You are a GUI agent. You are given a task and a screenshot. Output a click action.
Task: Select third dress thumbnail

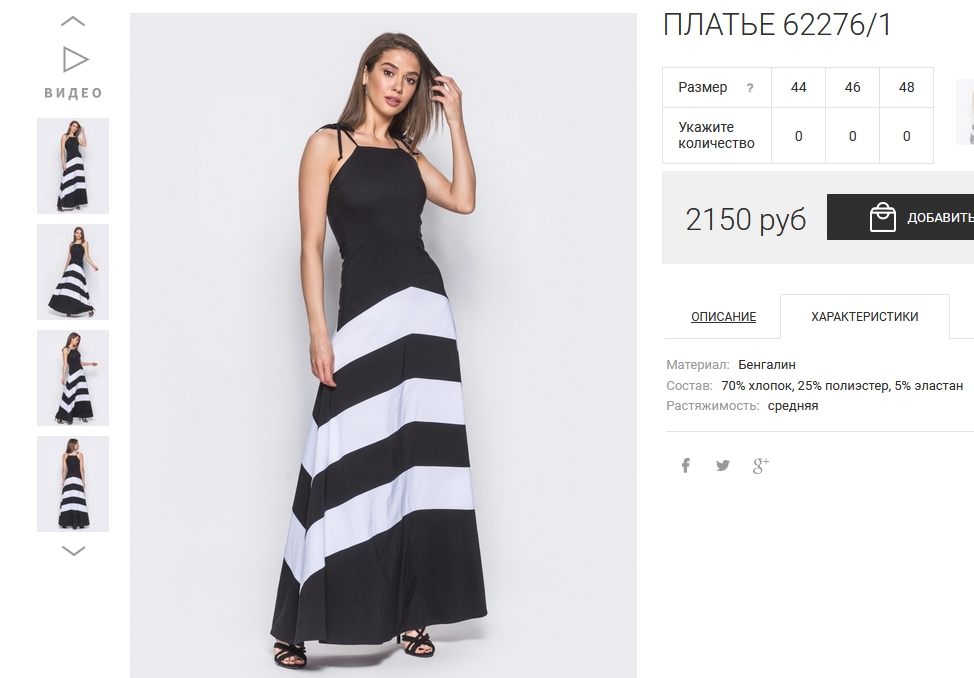point(73,378)
